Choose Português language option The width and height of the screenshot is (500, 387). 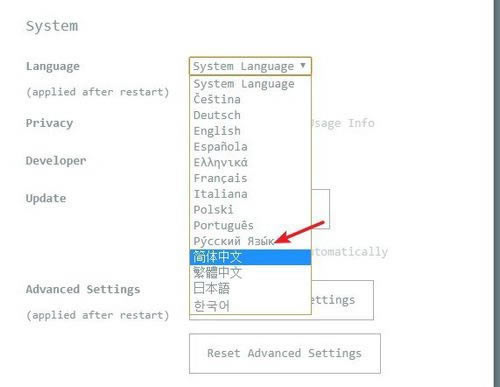pyautogui.click(x=250, y=225)
